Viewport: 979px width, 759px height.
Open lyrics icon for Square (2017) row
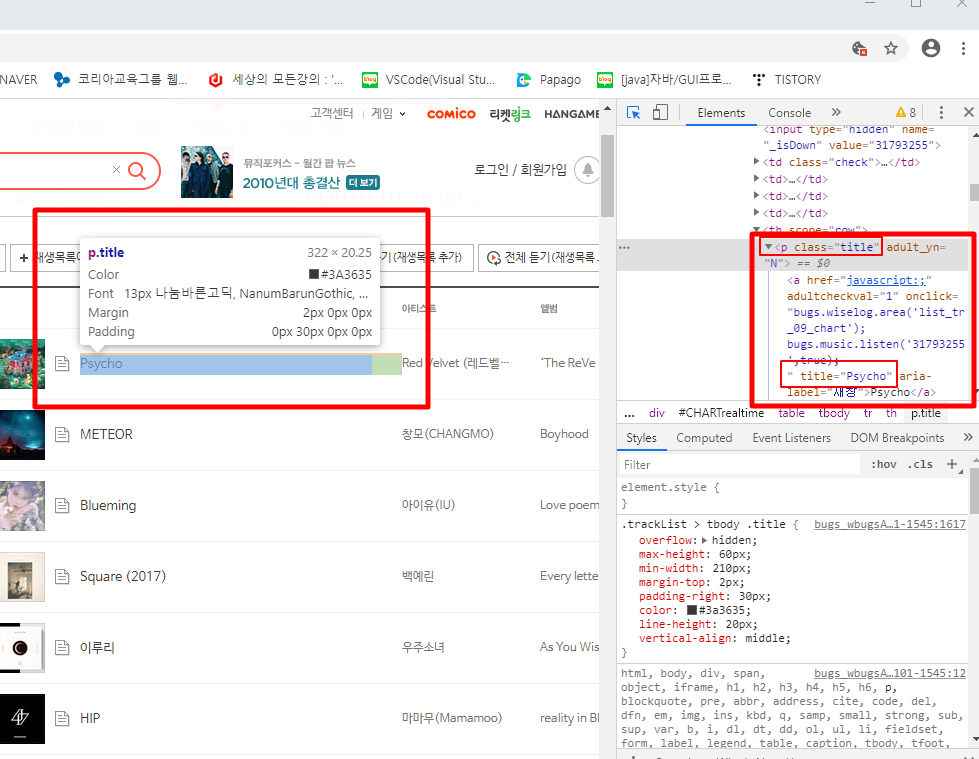pos(62,576)
